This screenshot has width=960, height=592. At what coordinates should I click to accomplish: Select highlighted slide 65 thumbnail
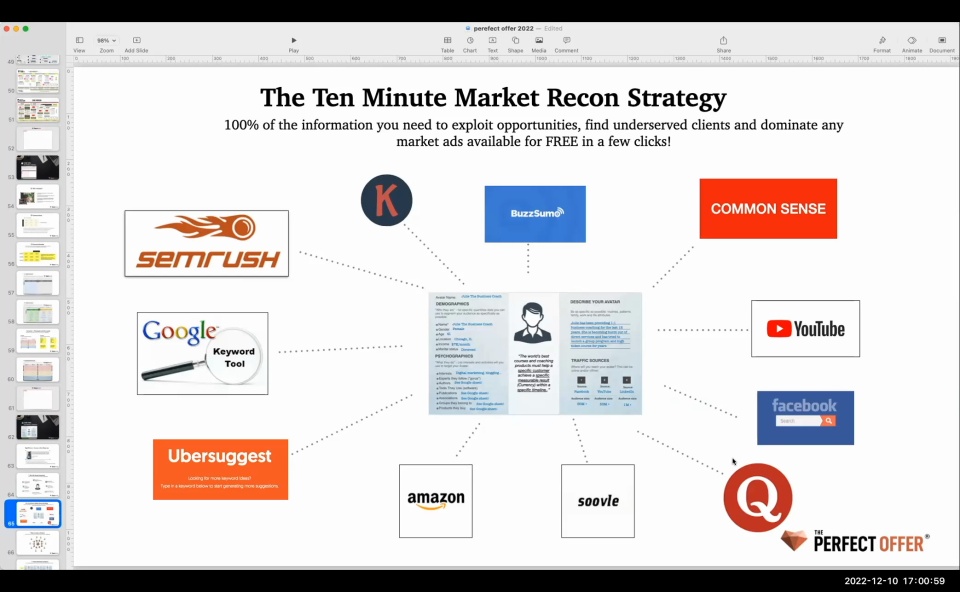38,514
